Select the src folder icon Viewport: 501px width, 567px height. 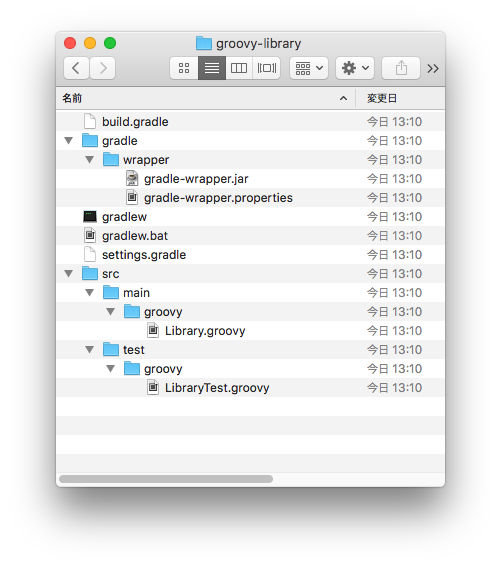point(90,273)
